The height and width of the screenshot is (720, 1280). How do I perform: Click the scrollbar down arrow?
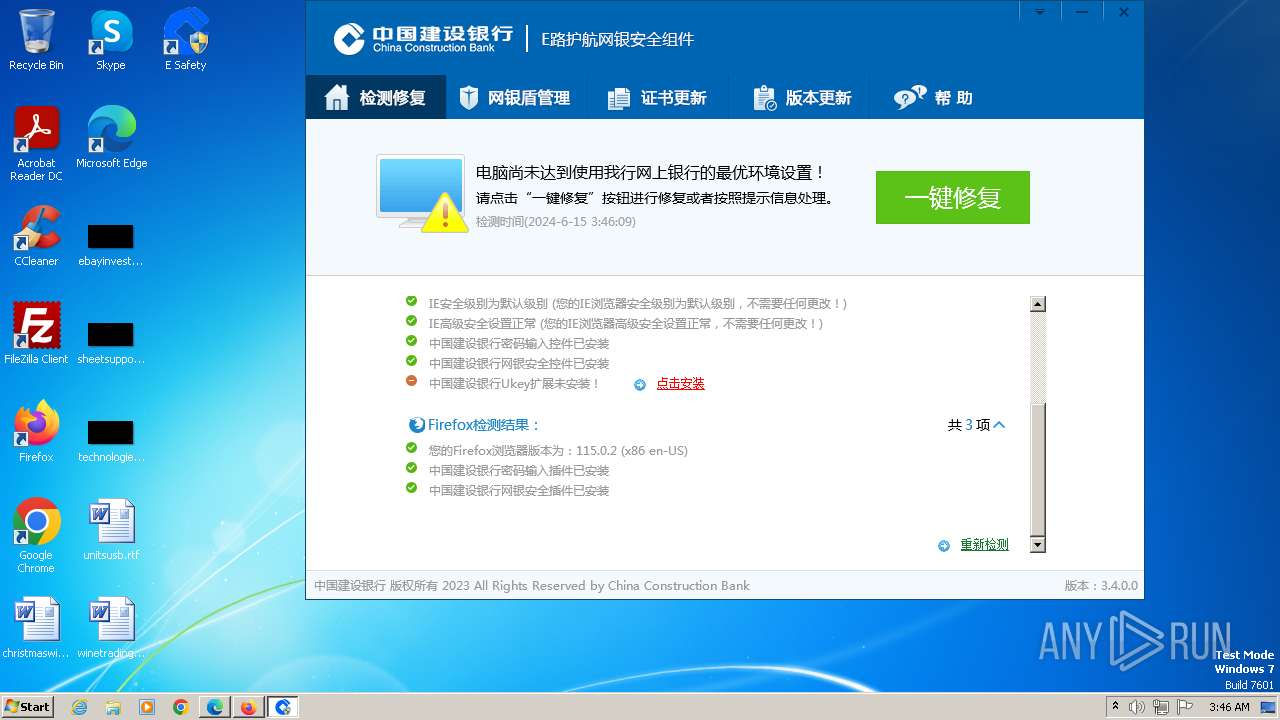click(1038, 545)
